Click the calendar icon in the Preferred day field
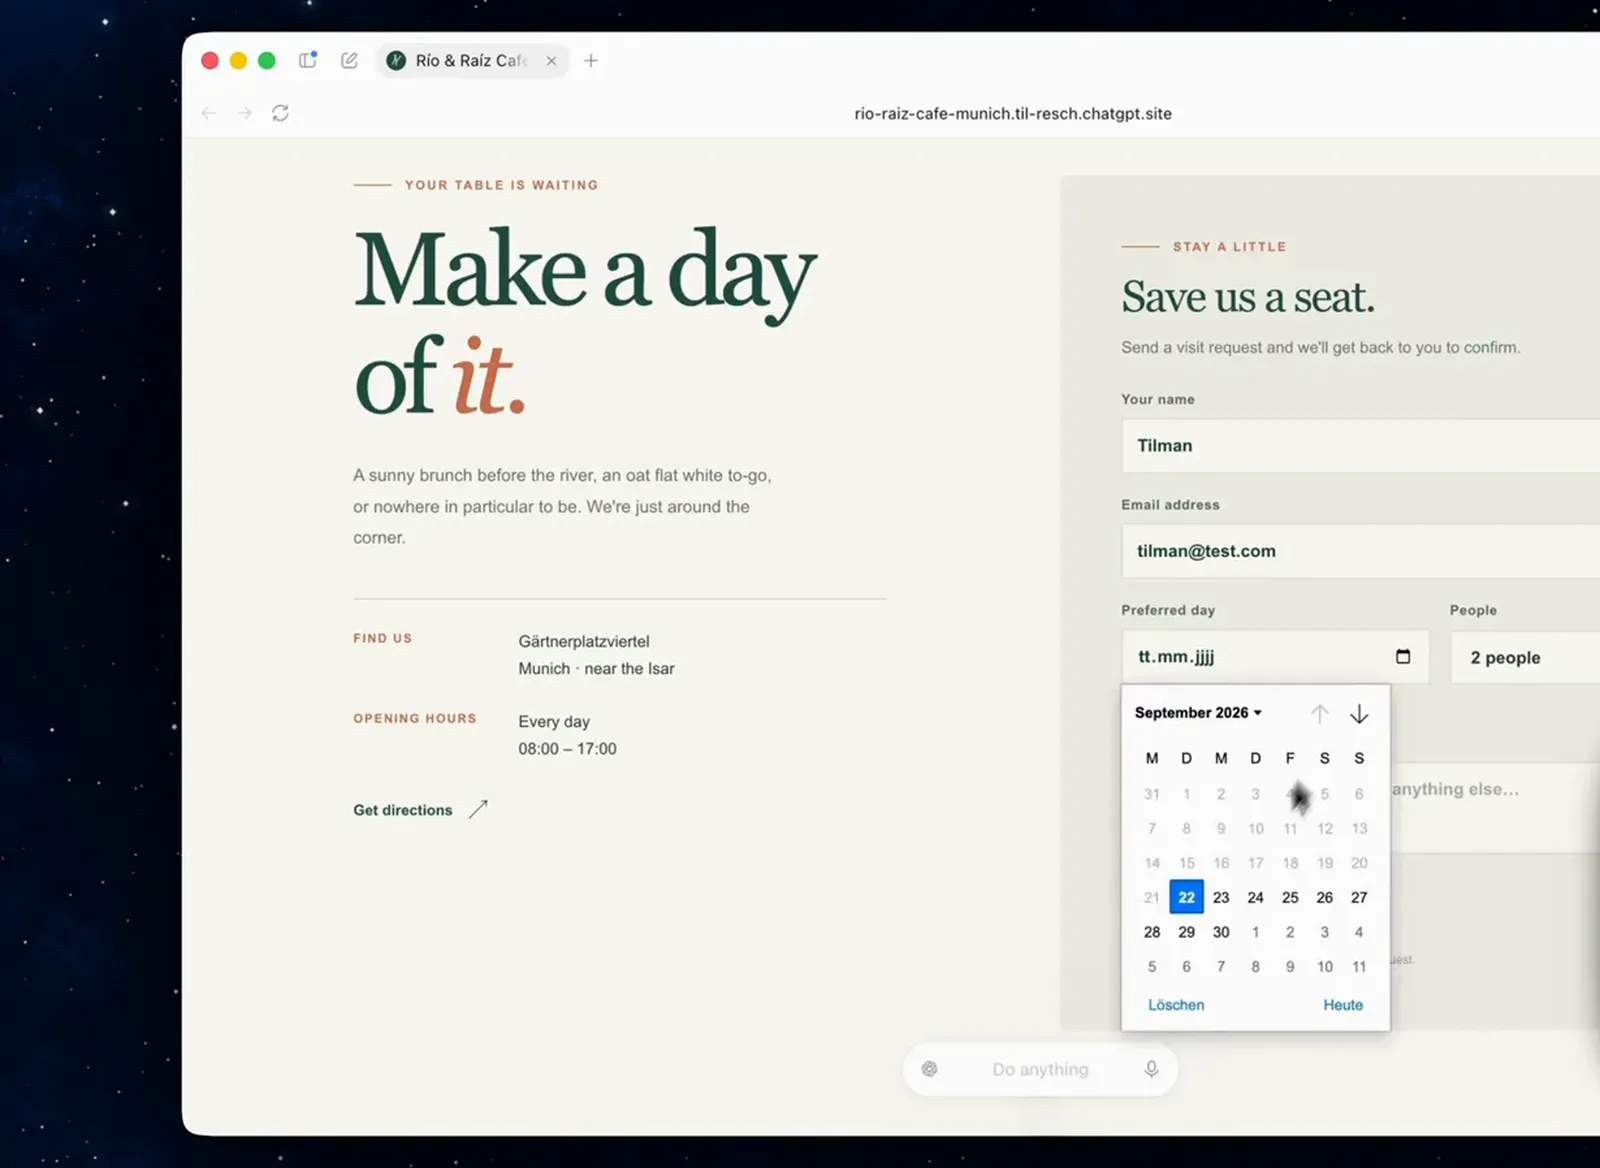 pyautogui.click(x=1403, y=656)
